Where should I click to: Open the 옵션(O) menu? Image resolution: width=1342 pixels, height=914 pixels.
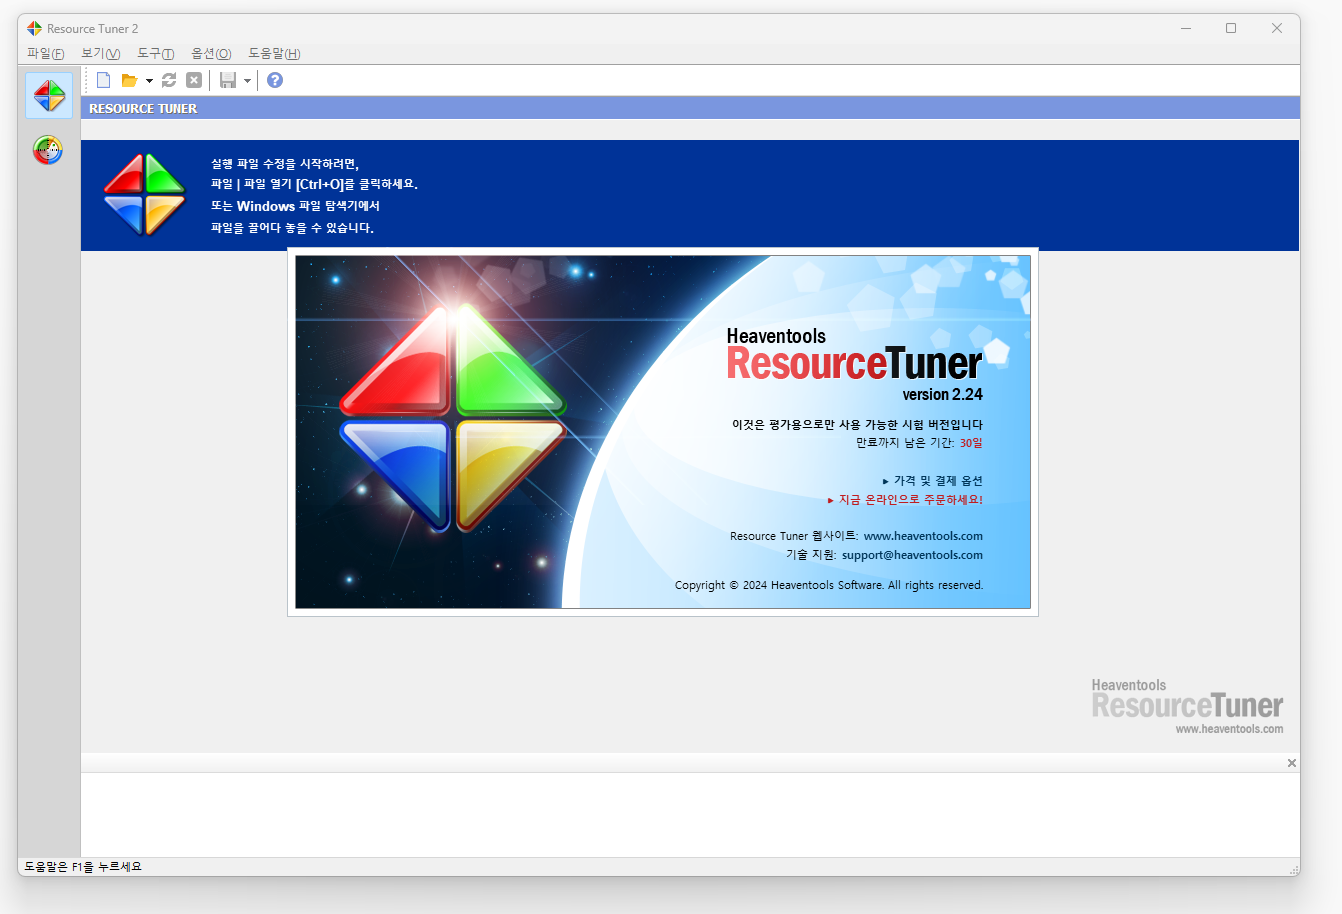click(x=211, y=54)
